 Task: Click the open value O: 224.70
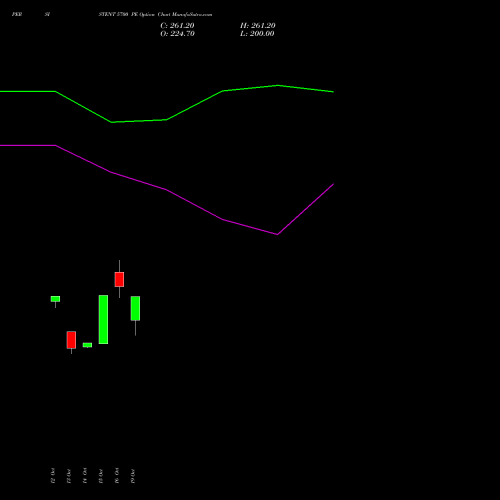pyautogui.click(x=177, y=34)
